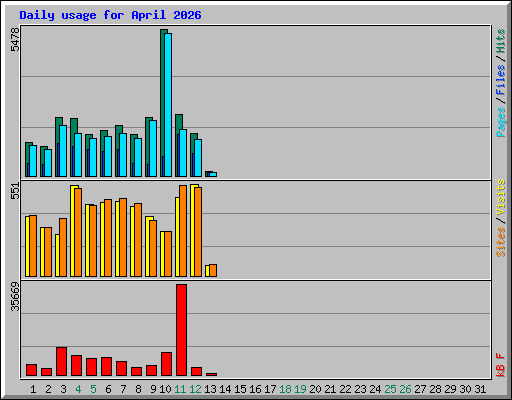
Task: Click day label '9' on the axis
Action: coord(153,389)
